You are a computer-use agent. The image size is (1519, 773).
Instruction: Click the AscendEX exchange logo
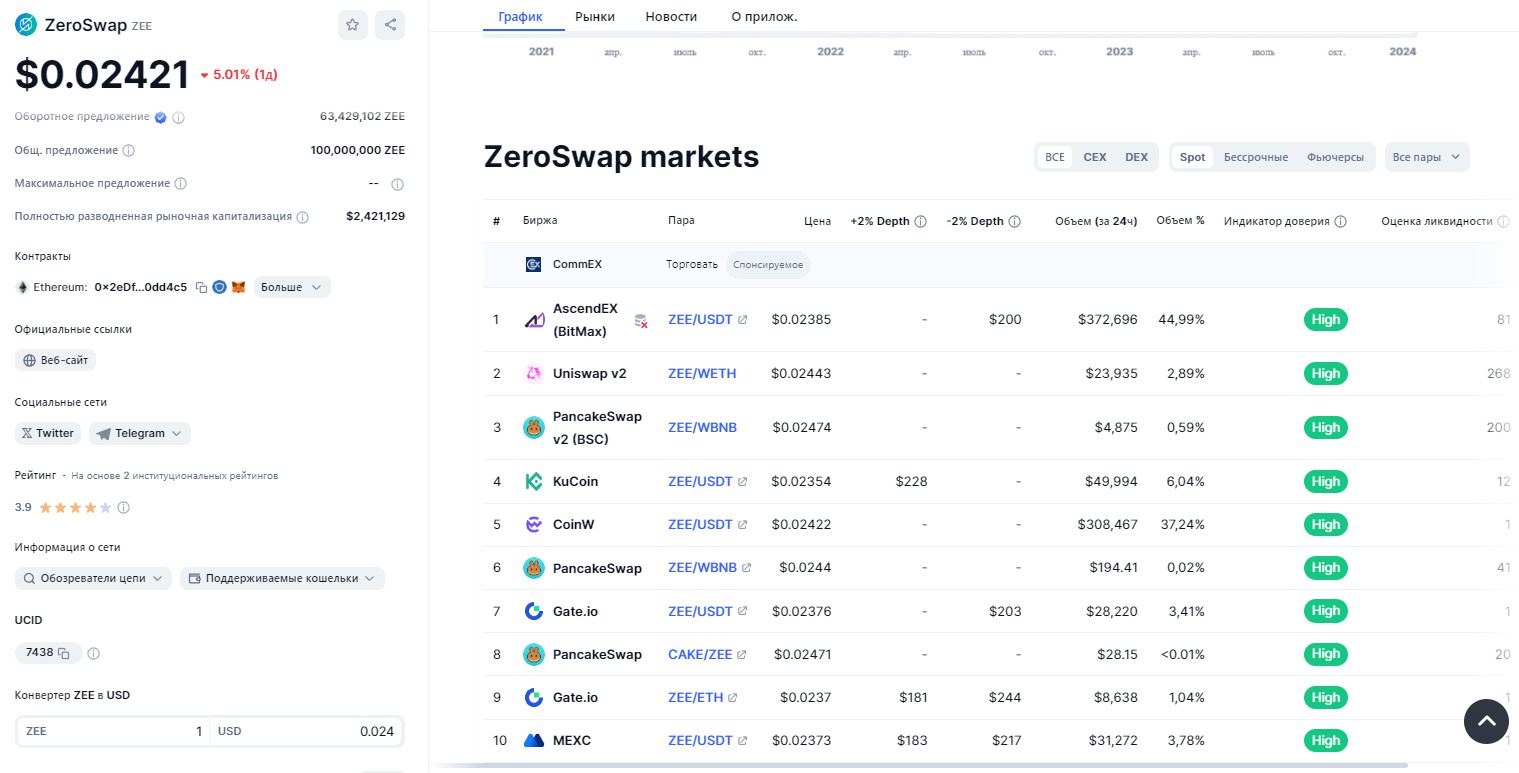[534, 320]
